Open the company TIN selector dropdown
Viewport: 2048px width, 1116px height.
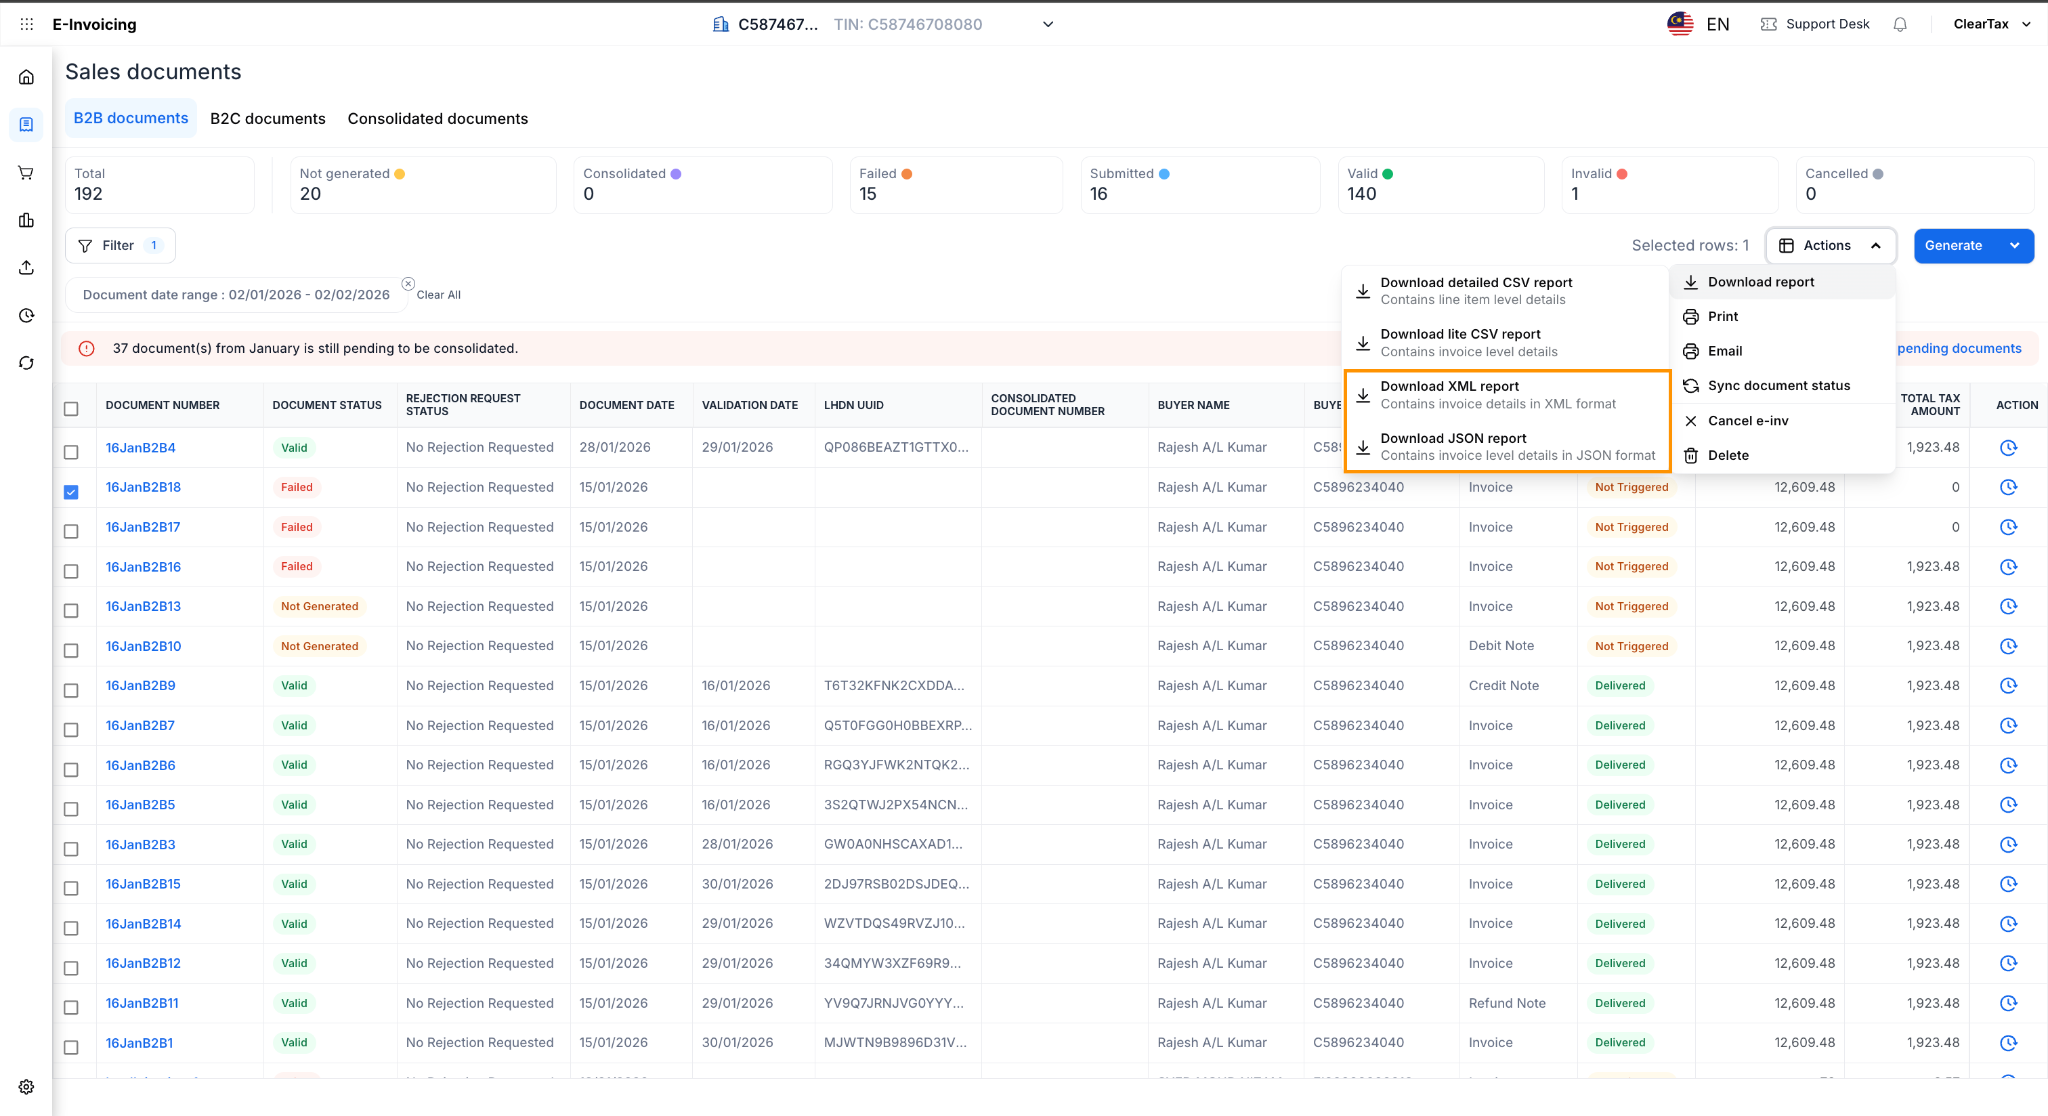(1047, 24)
